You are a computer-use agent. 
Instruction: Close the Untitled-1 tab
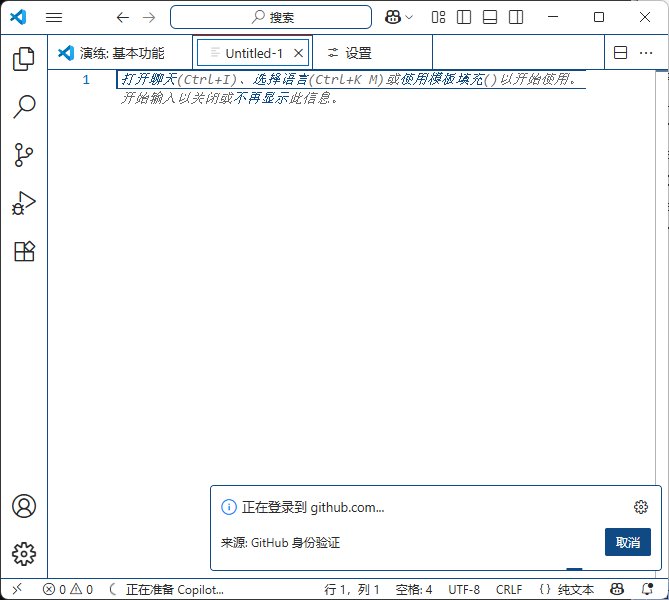(x=299, y=53)
